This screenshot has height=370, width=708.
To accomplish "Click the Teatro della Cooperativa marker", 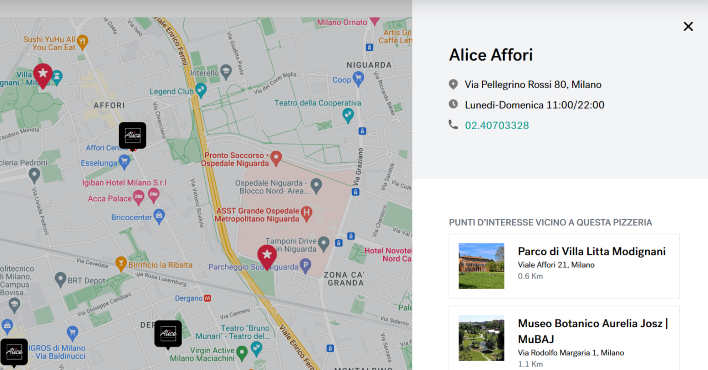I will tap(347, 115).
